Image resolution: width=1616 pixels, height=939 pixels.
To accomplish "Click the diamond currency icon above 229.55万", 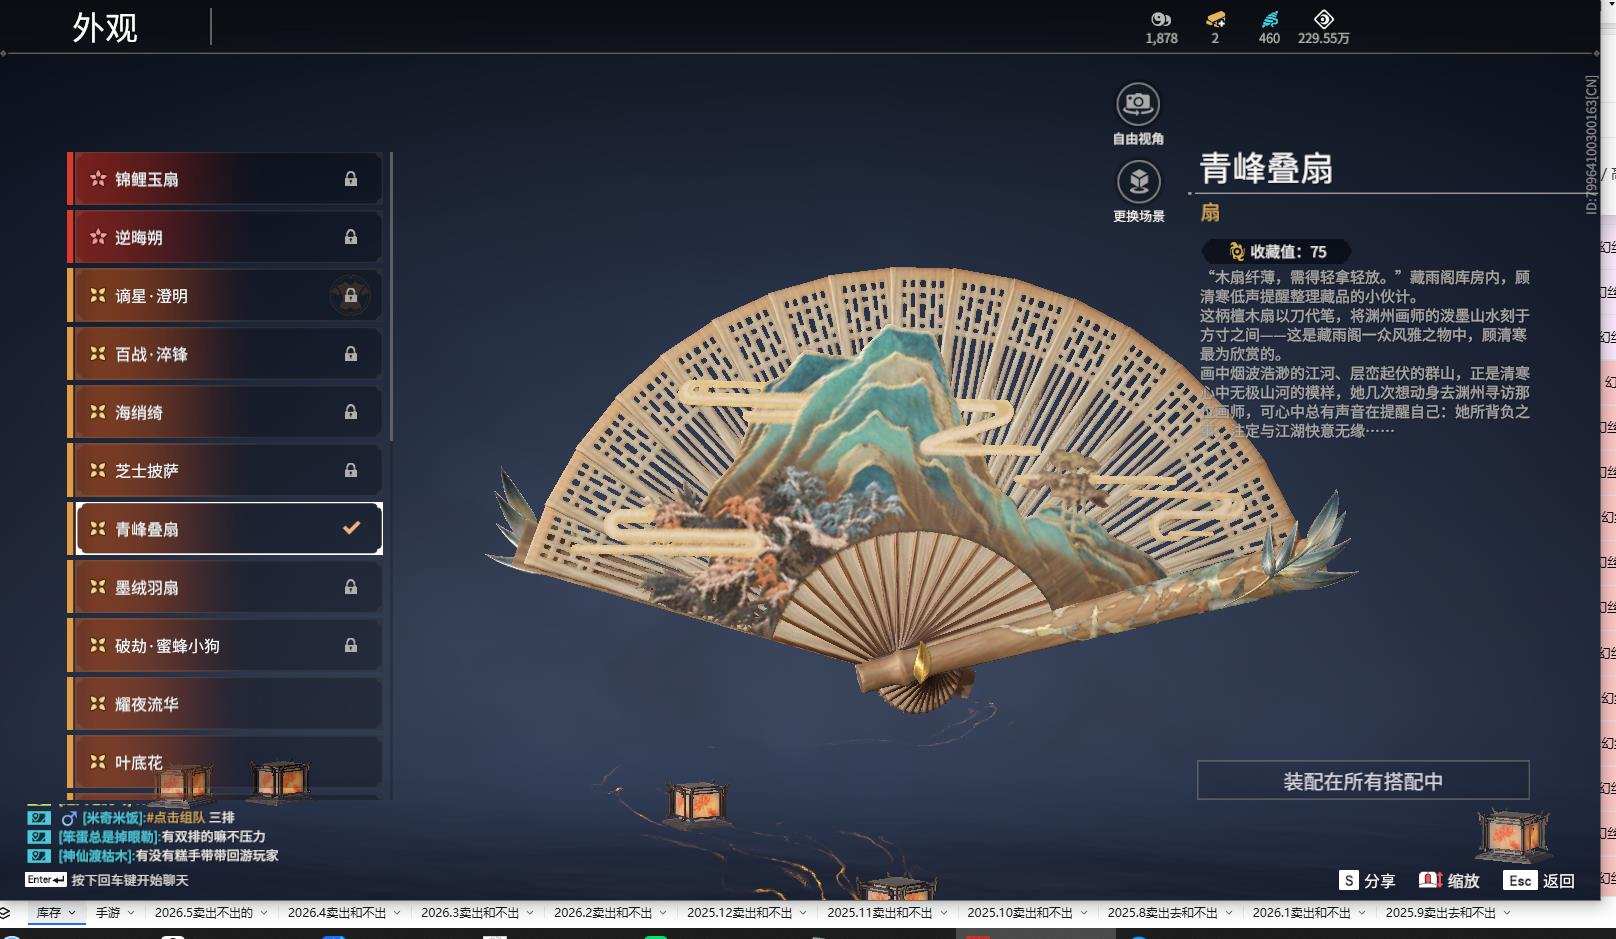I will (x=1323, y=19).
